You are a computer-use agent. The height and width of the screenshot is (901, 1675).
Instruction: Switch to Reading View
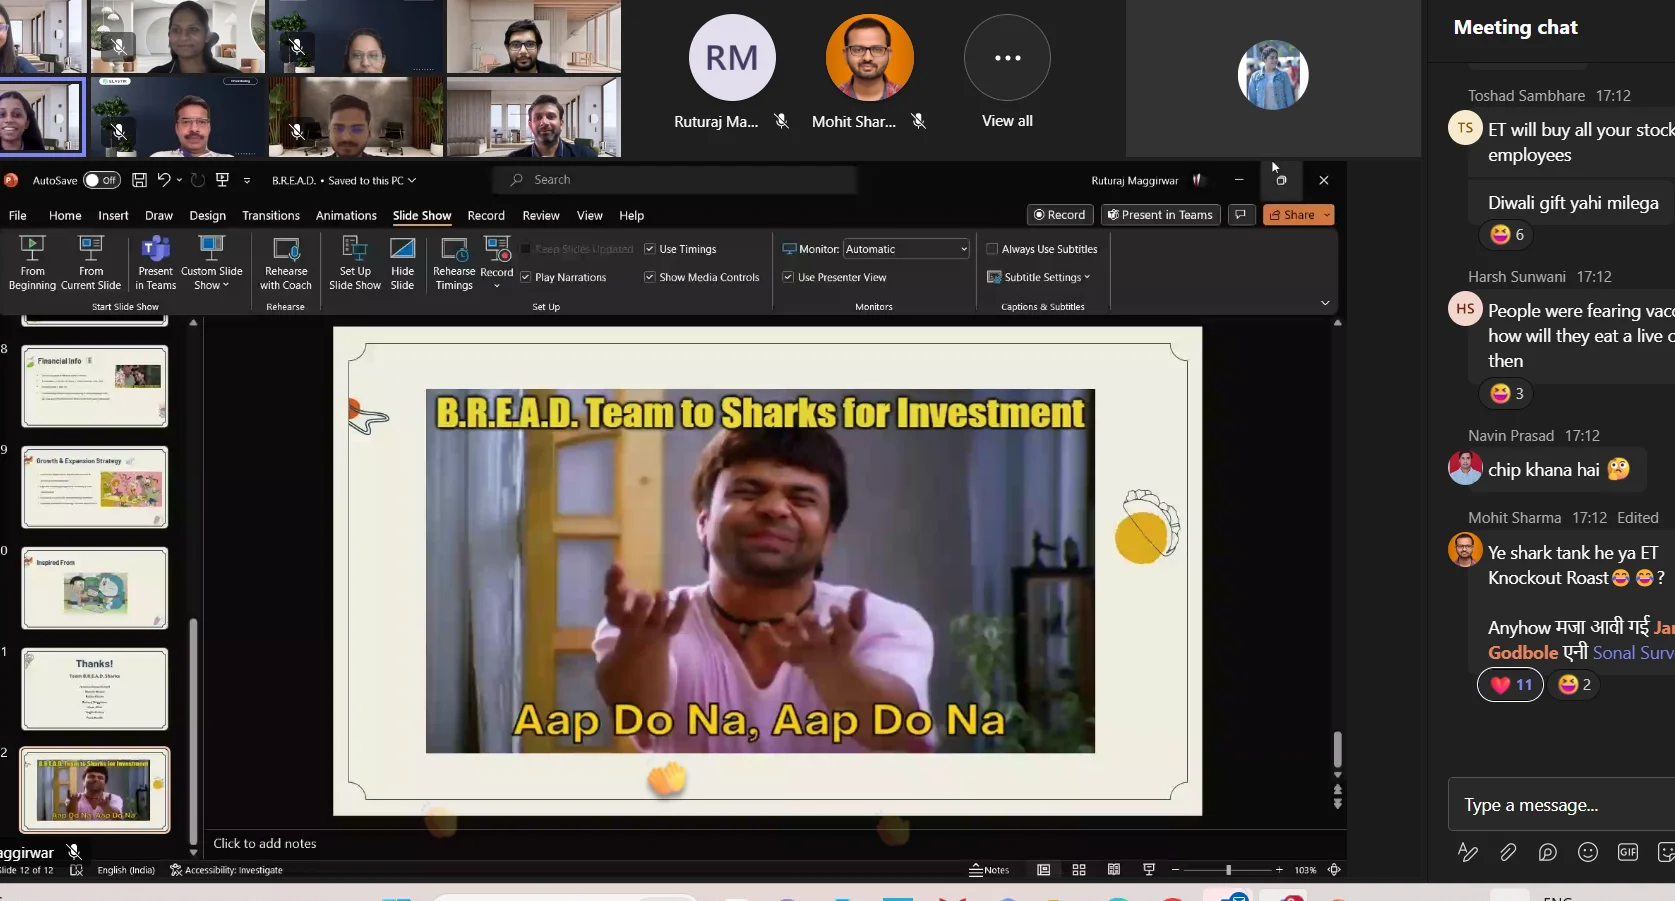pyautogui.click(x=1113, y=870)
